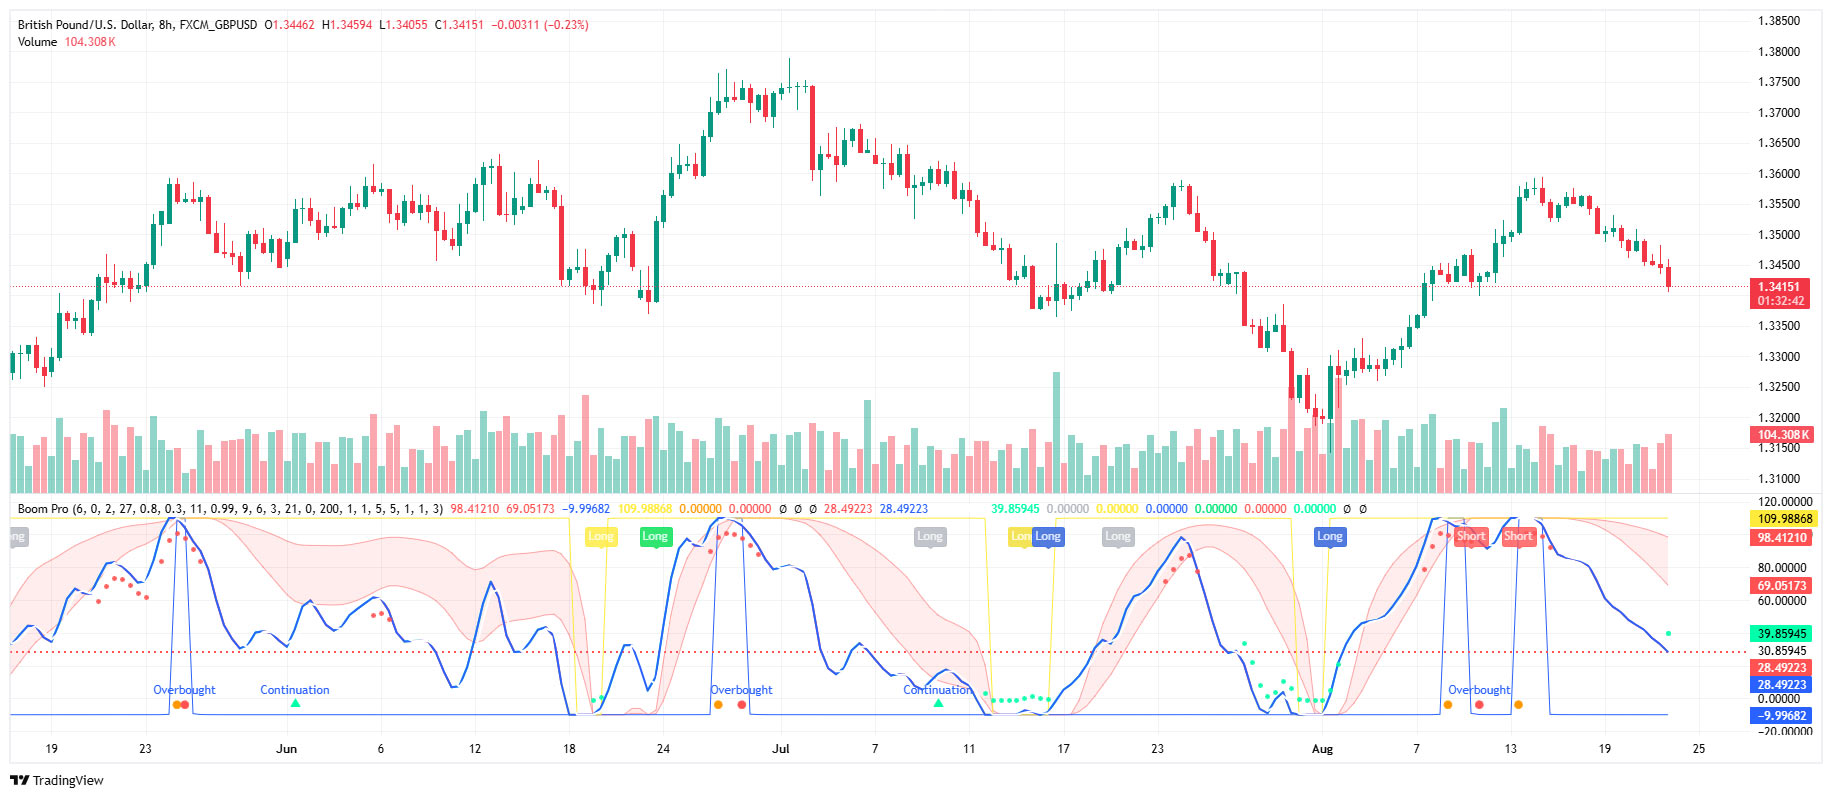1832x798 pixels.
Task: Click the first red Short signal label
Action: point(1470,537)
